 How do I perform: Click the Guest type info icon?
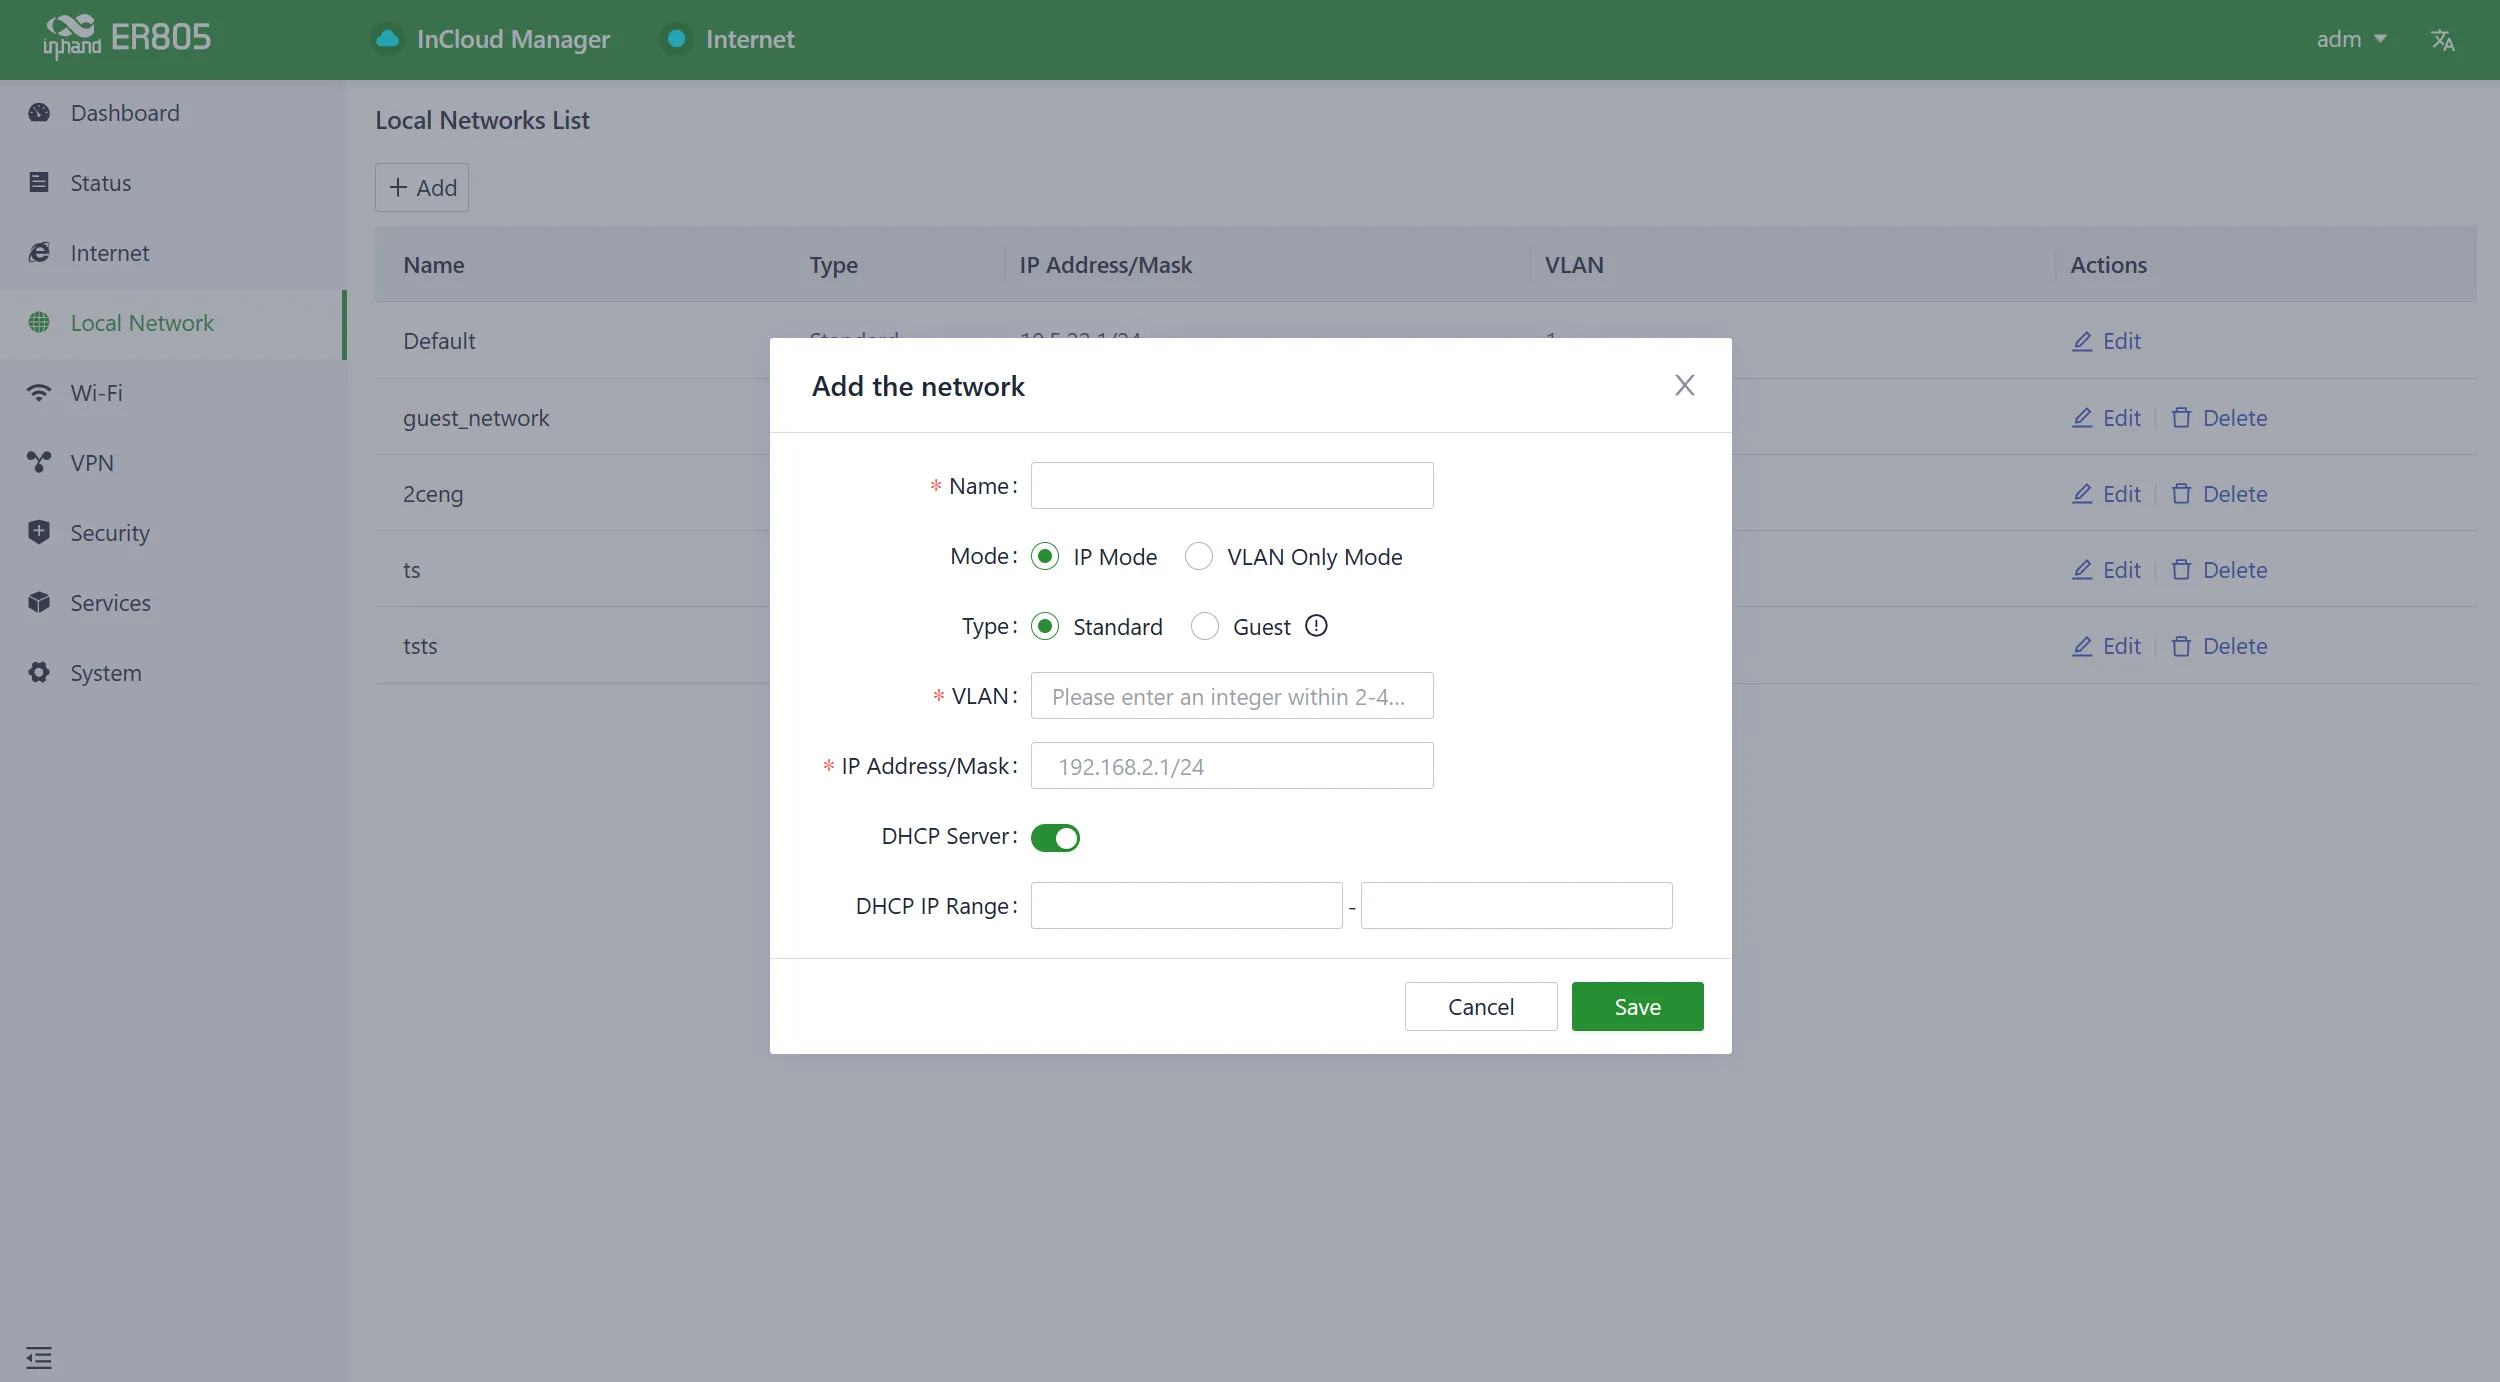[x=1316, y=626]
